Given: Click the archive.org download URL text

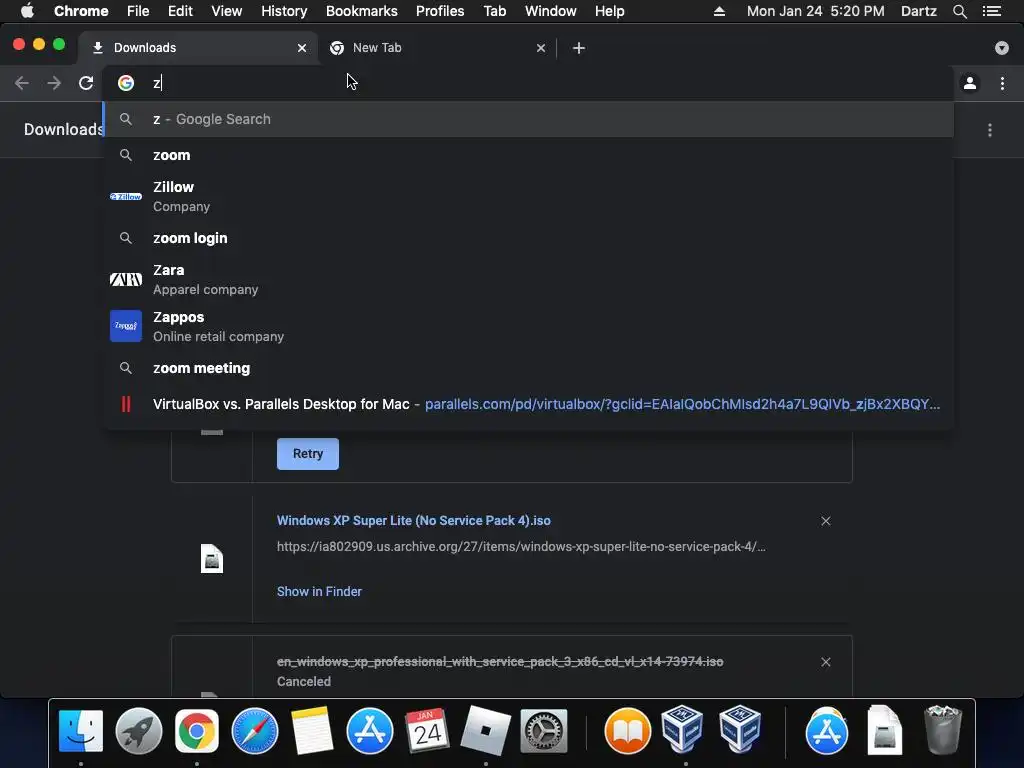Looking at the screenshot, I should (x=521, y=547).
